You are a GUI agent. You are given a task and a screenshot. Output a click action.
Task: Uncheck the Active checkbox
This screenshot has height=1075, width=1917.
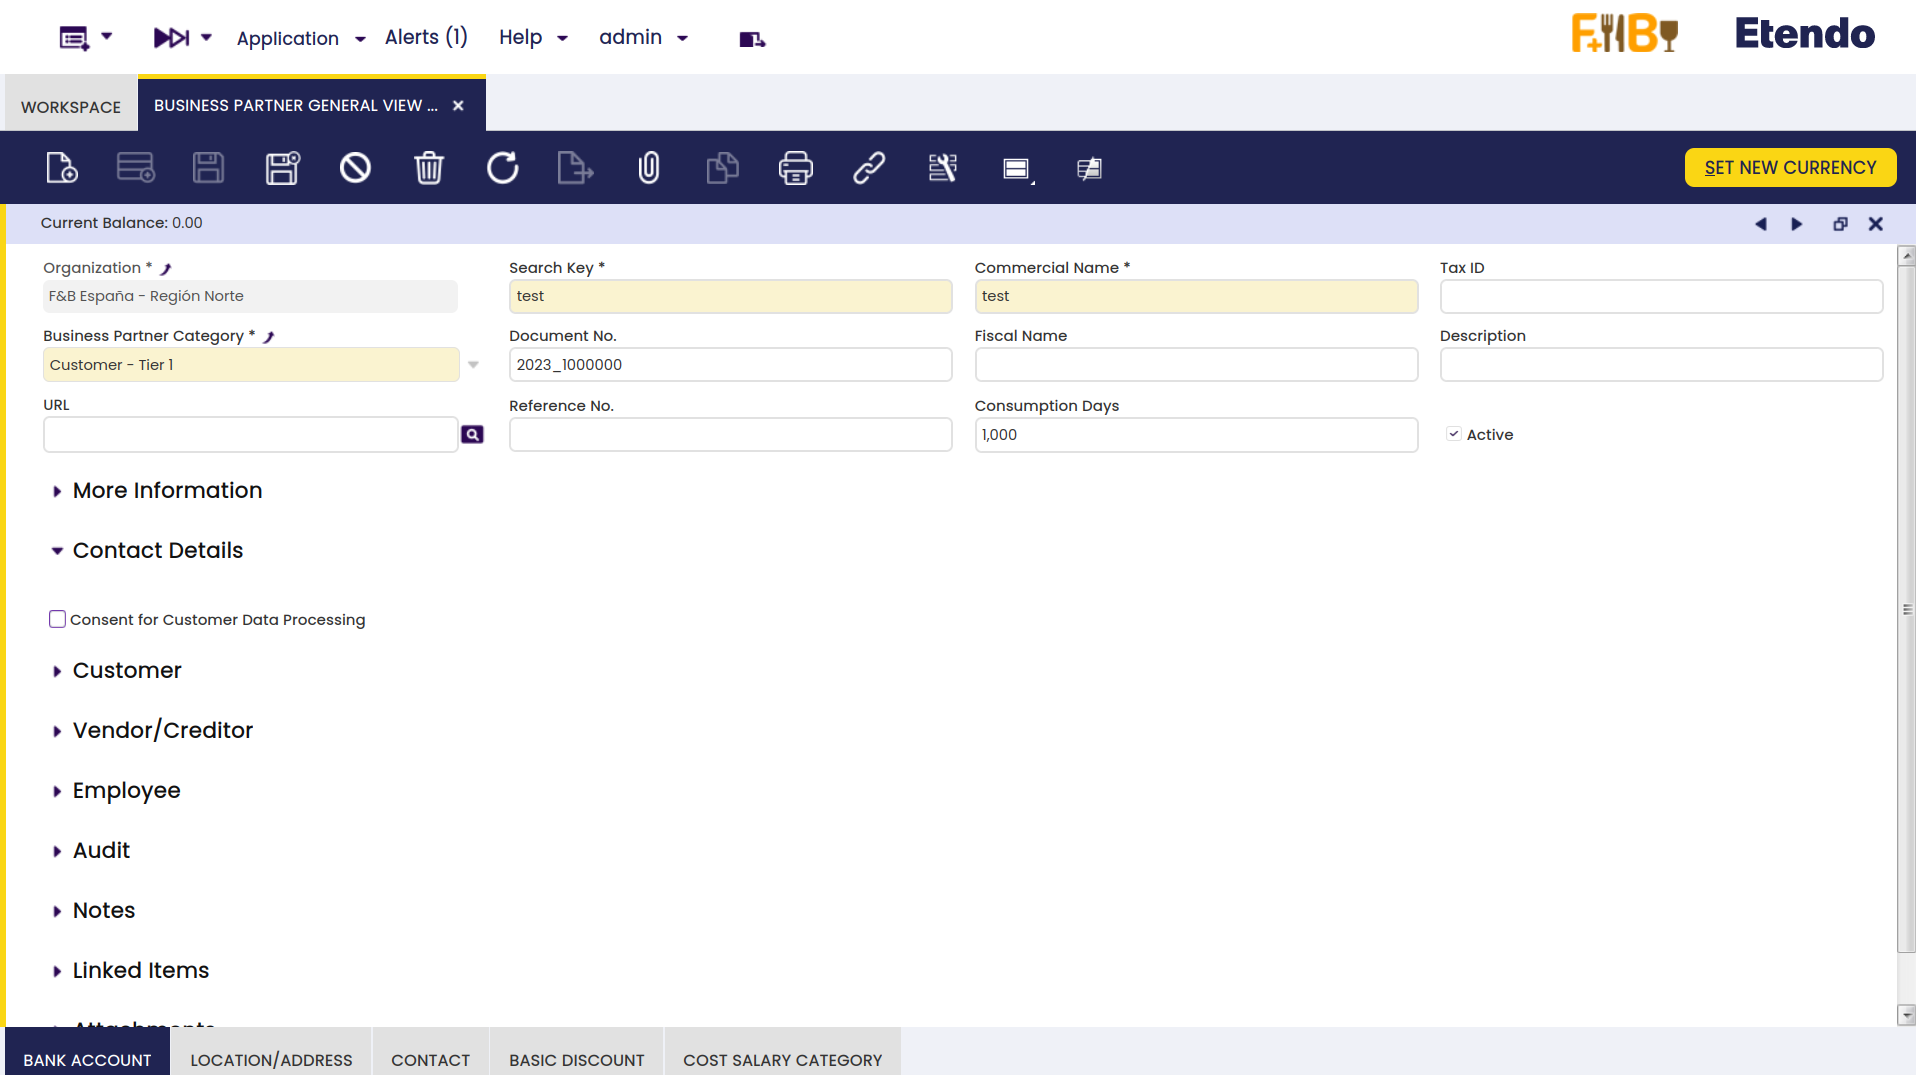1454,434
